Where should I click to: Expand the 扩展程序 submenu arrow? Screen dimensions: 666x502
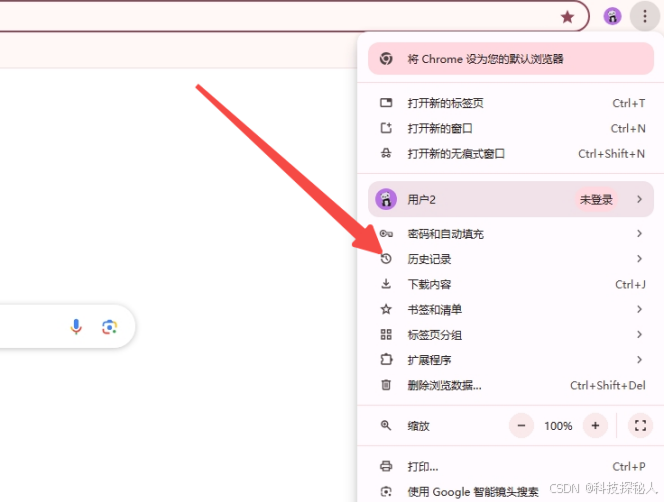point(639,360)
